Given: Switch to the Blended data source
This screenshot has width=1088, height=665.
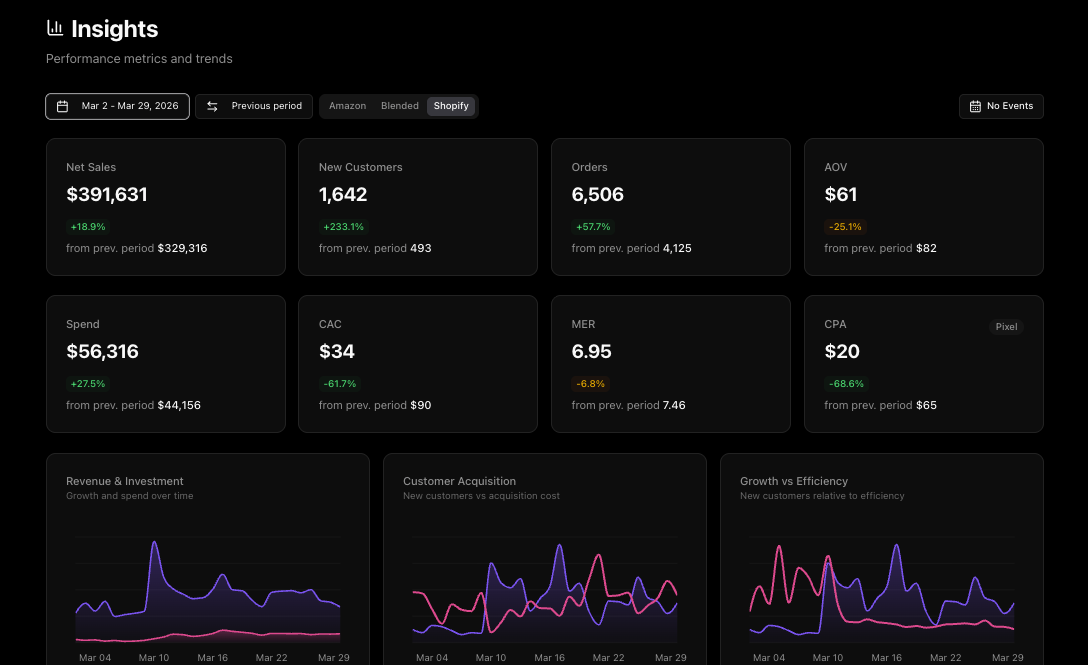Looking at the screenshot, I should pyautogui.click(x=399, y=105).
